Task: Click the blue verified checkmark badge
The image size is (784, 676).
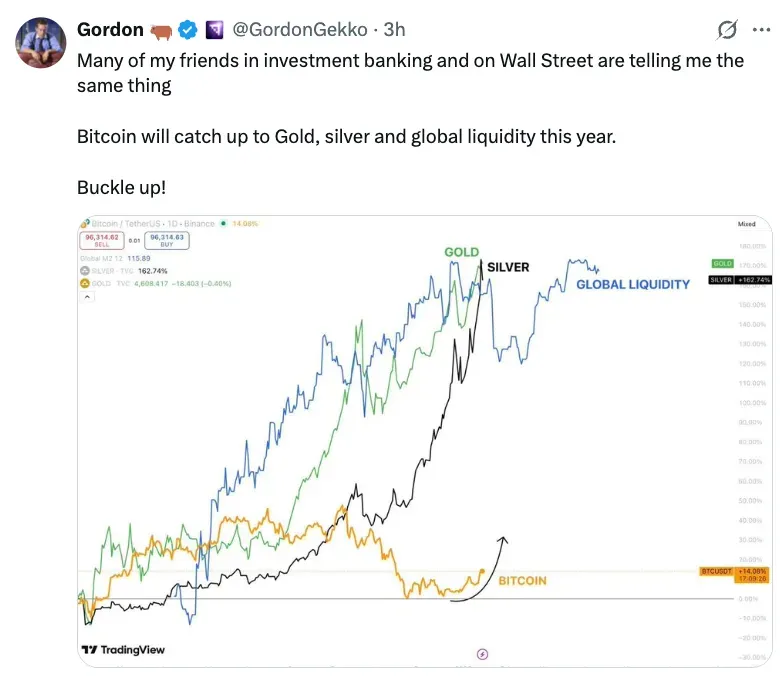Action: [187, 30]
